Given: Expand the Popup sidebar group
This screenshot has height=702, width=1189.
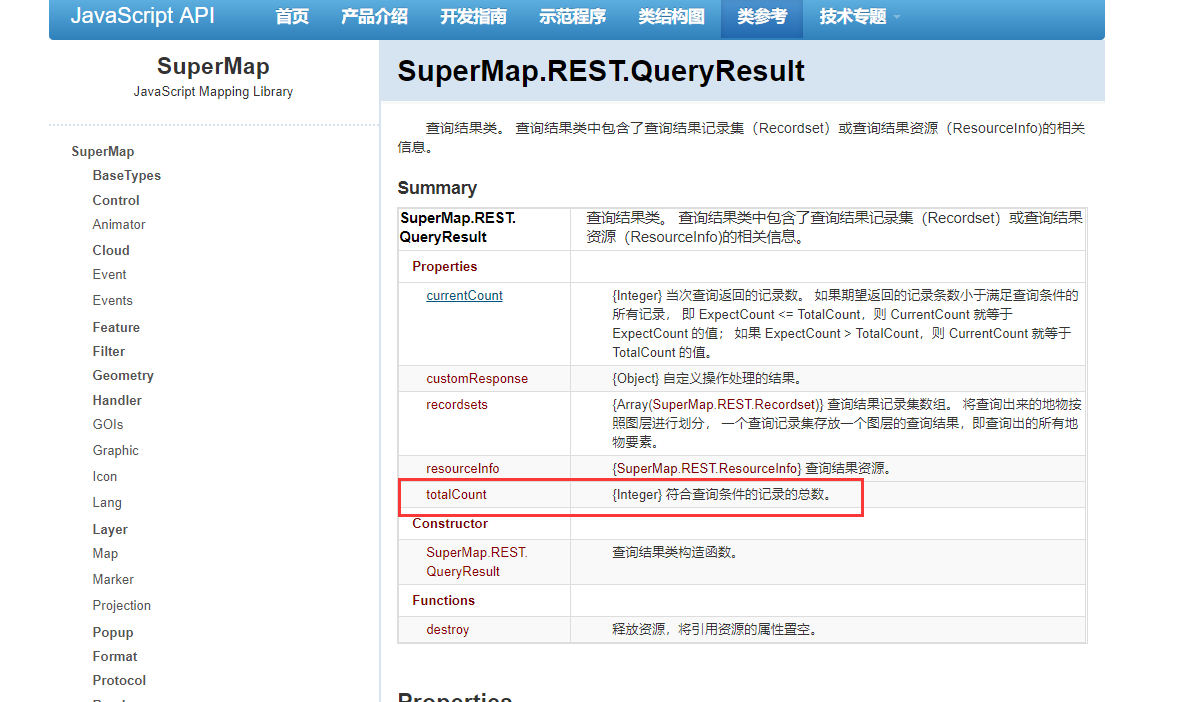Looking at the screenshot, I should tap(113, 632).
